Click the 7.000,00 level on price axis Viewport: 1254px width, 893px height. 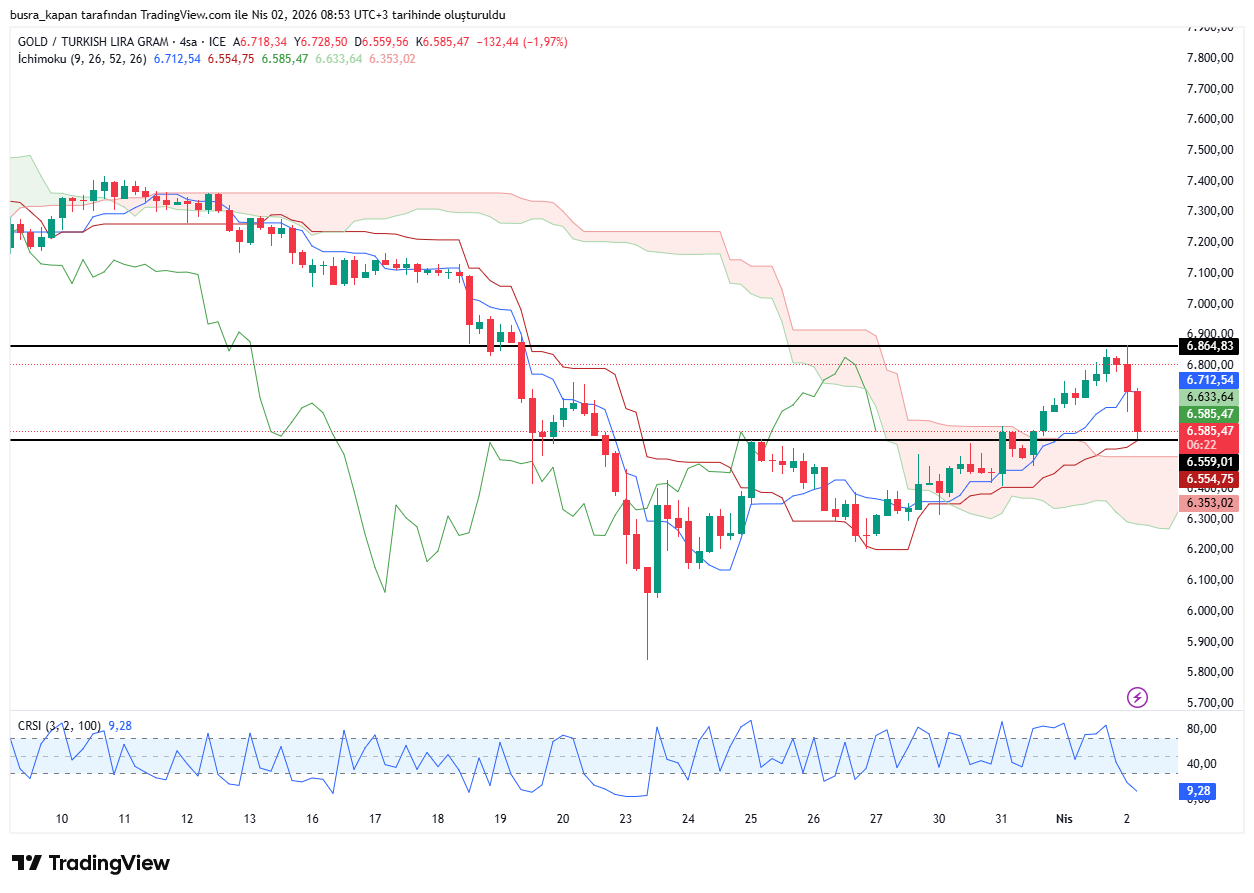pos(1210,304)
